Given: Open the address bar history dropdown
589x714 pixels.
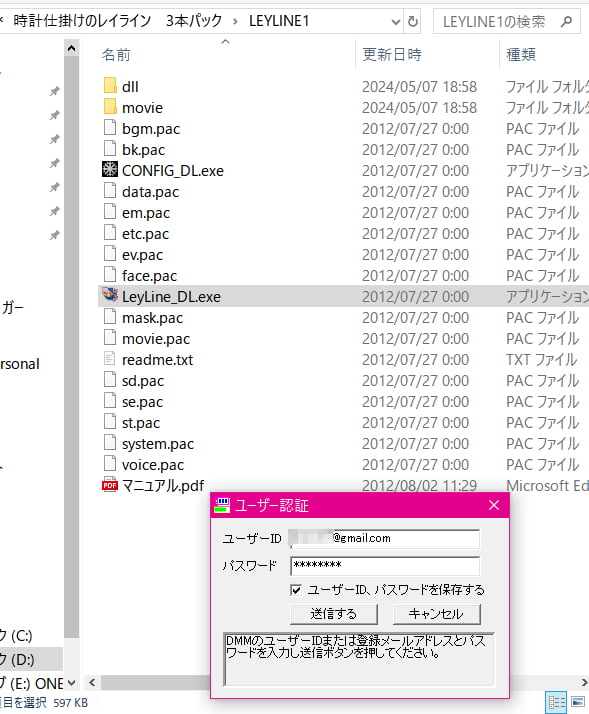Looking at the screenshot, I should [x=396, y=21].
